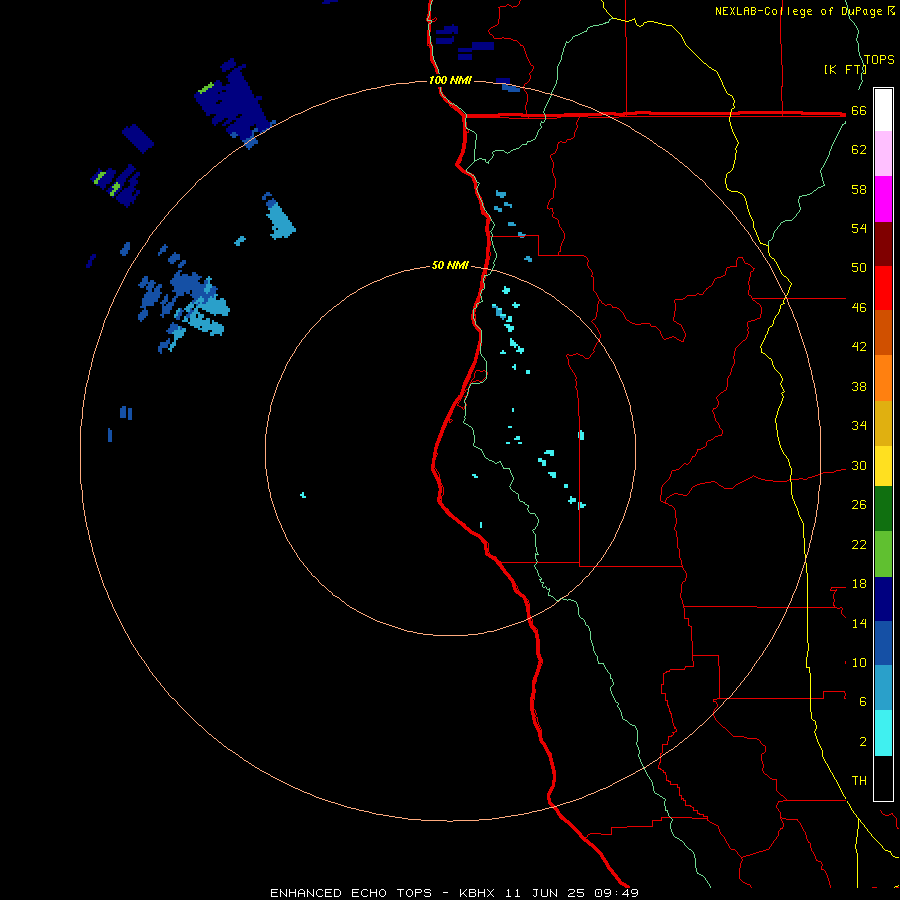The width and height of the screenshot is (900, 900).
Task: Click the "ENHANCED ECHO TOPS" product title
Action: pyautogui.click(x=351, y=893)
